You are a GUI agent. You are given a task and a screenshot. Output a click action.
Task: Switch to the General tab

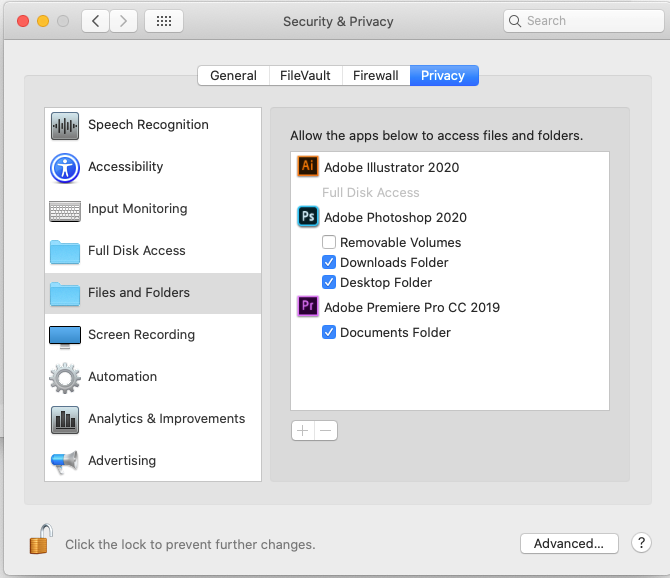tap(233, 76)
